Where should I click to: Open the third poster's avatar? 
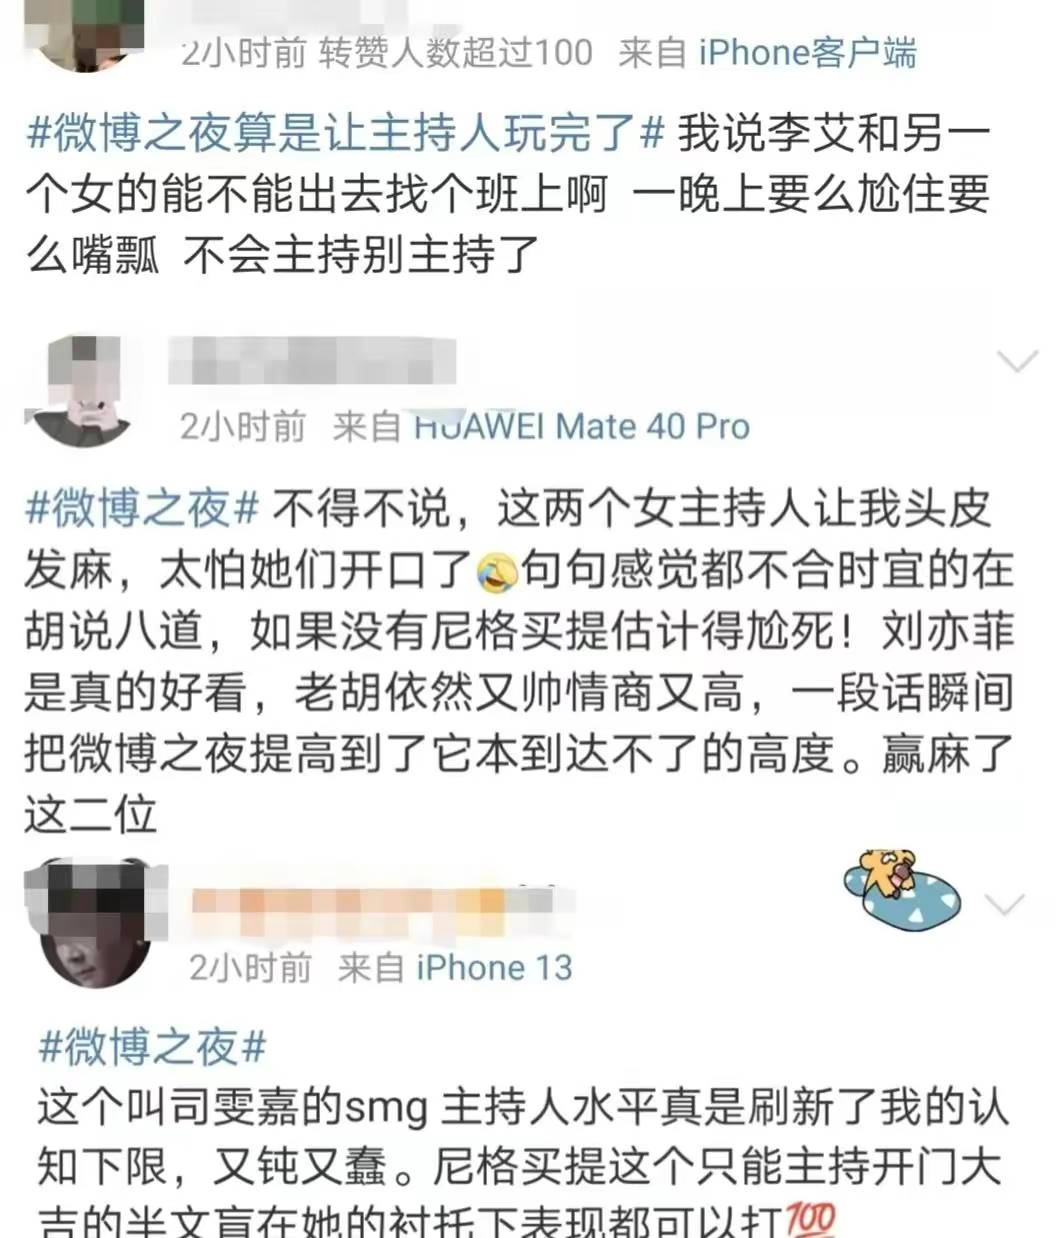[x=95, y=922]
